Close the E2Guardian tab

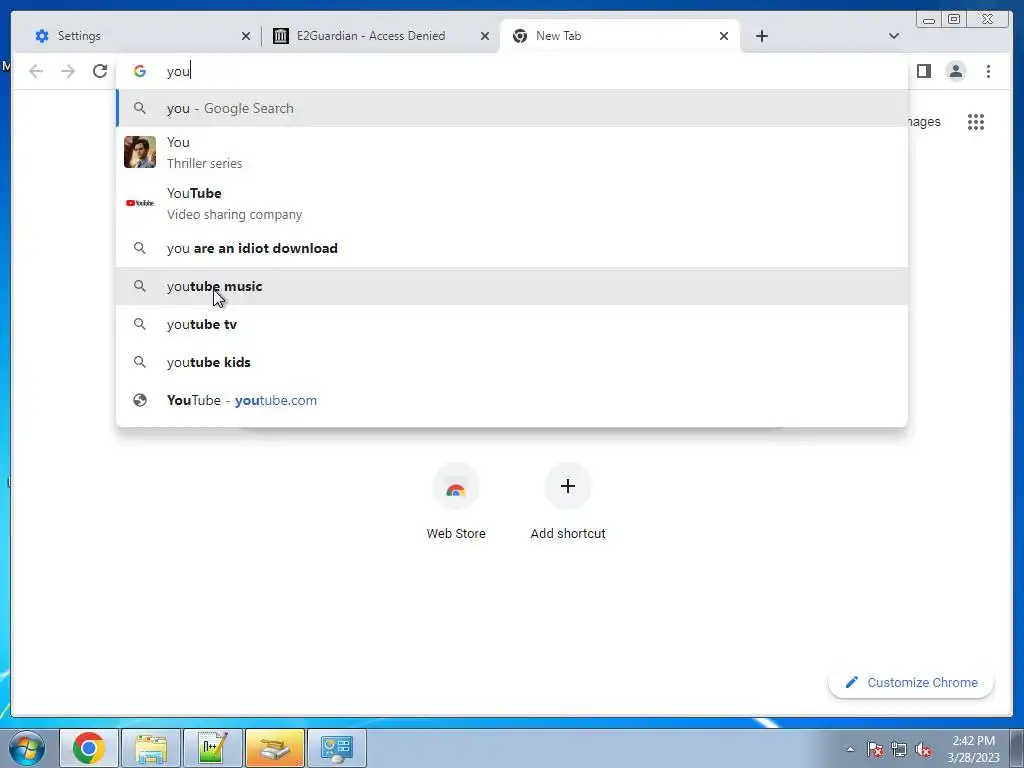pyautogui.click(x=485, y=36)
